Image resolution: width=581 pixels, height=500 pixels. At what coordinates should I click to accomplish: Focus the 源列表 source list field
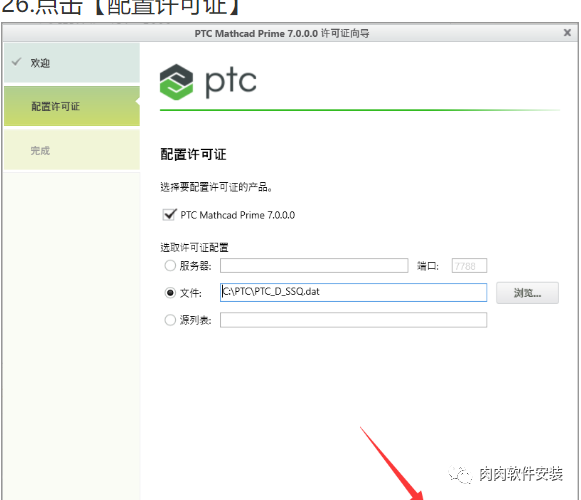tap(353, 320)
